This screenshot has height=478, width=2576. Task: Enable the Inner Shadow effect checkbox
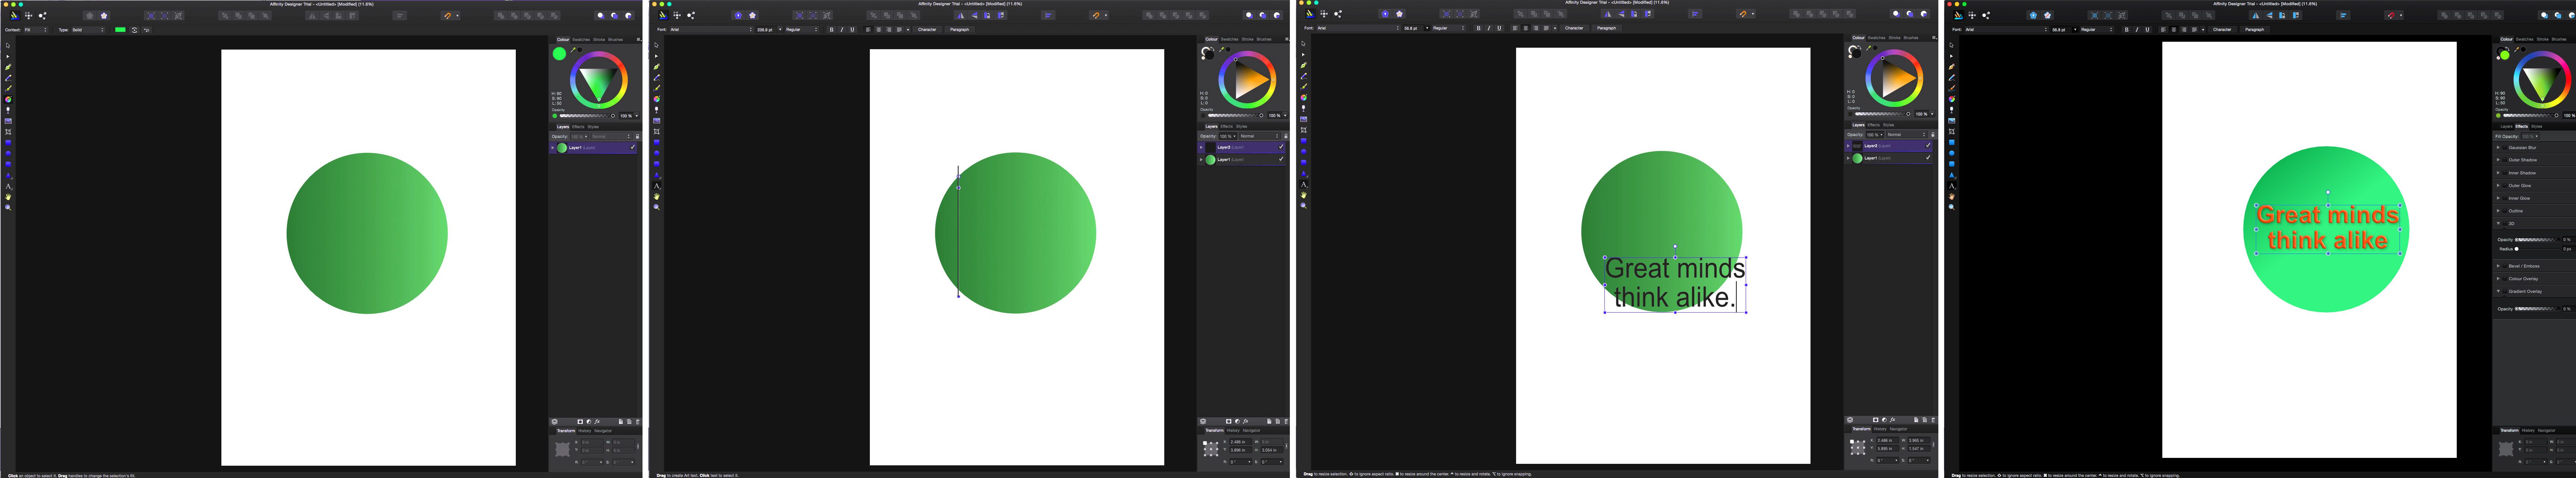[x=2504, y=173]
